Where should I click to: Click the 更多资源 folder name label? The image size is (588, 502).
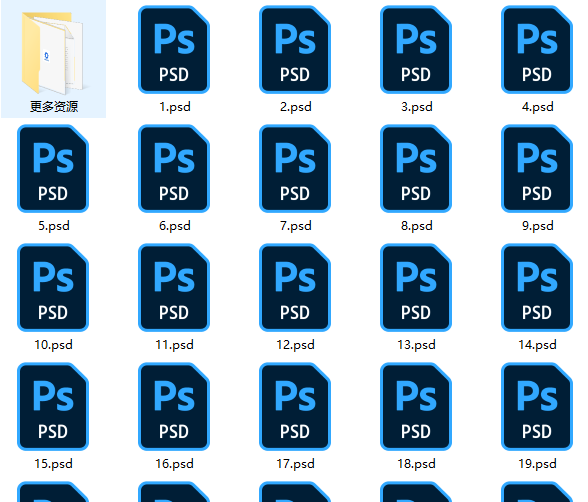click(x=54, y=107)
